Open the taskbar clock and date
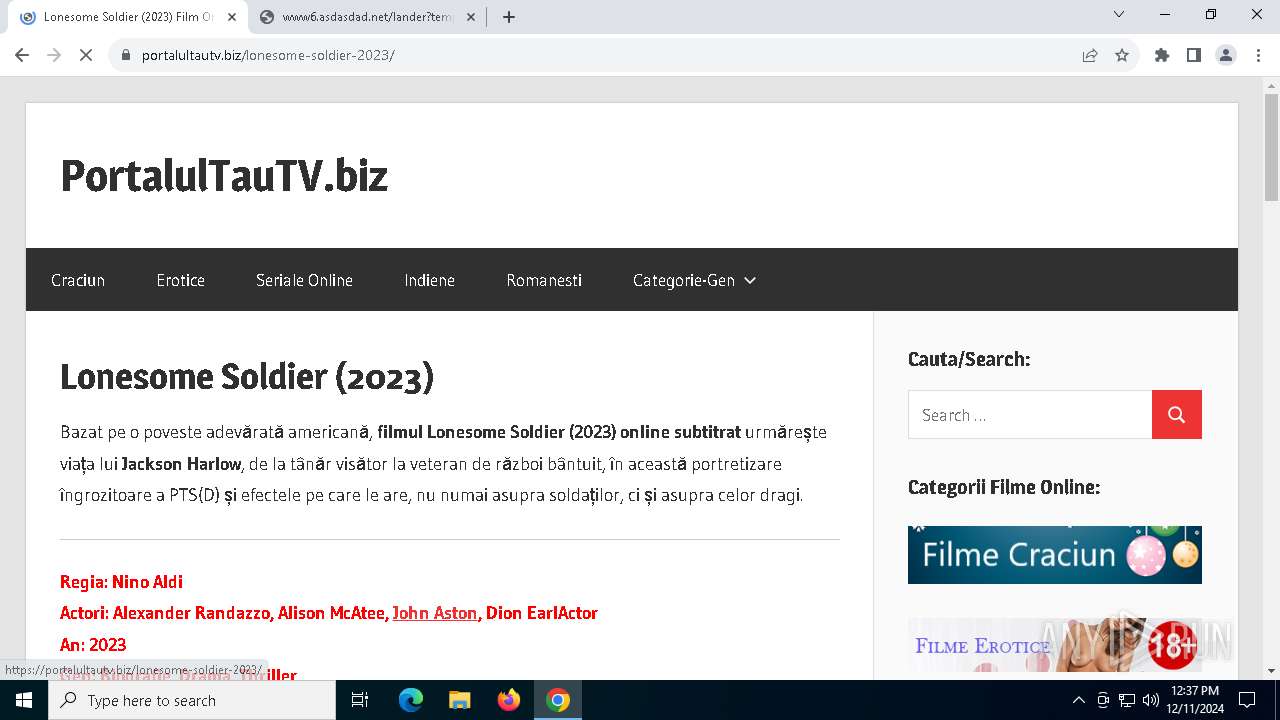 click(x=1195, y=700)
